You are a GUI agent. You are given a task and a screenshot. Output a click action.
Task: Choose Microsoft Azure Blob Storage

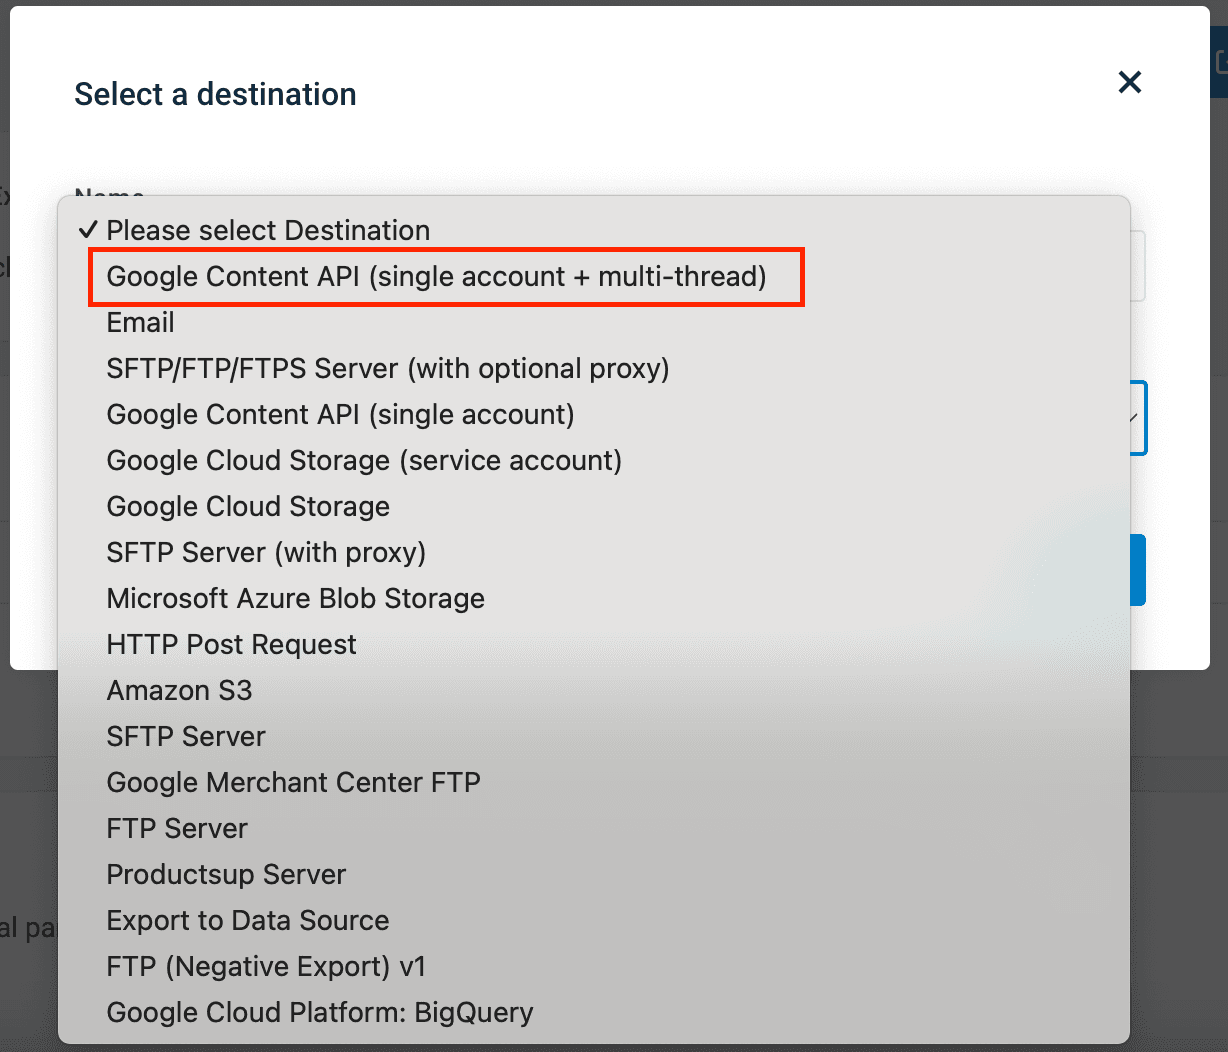295,599
